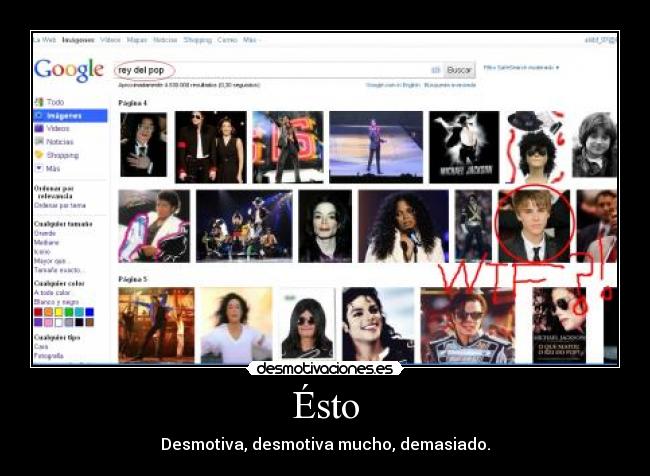Pick the brown color swatch
This screenshot has height=476, width=650.
[90, 322]
